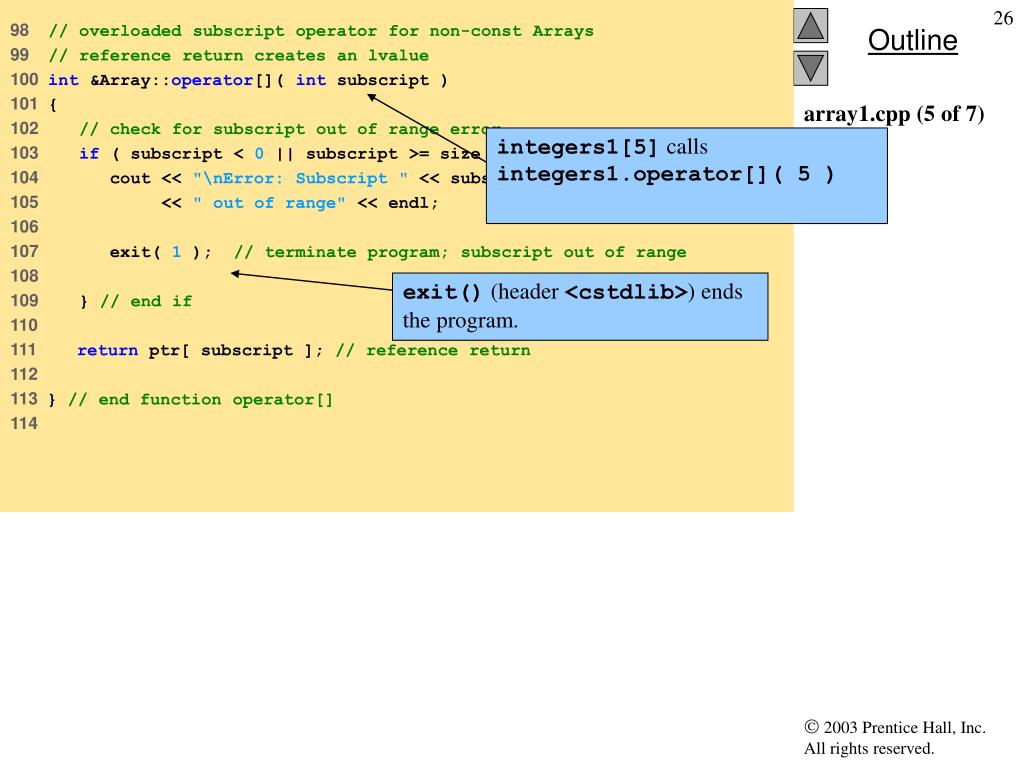
Task: Click 'return ptr[ subscript ];' statement
Action: tap(200, 351)
